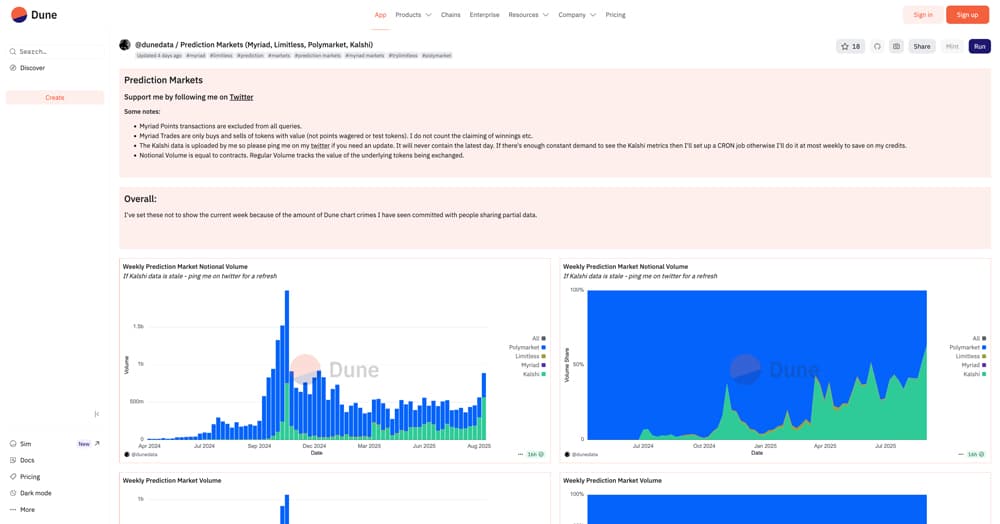Click the @dunedata avatar below the volume share chart
The width and height of the screenshot is (1000, 524).
click(567, 455)
